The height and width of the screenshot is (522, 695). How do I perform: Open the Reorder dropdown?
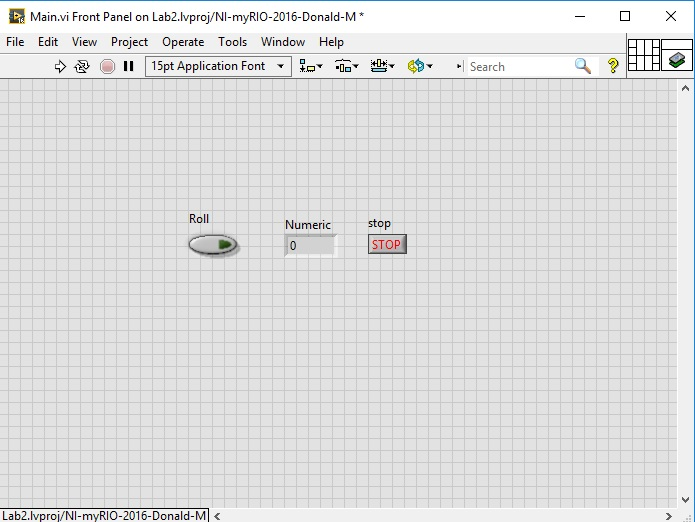[420, 66]
